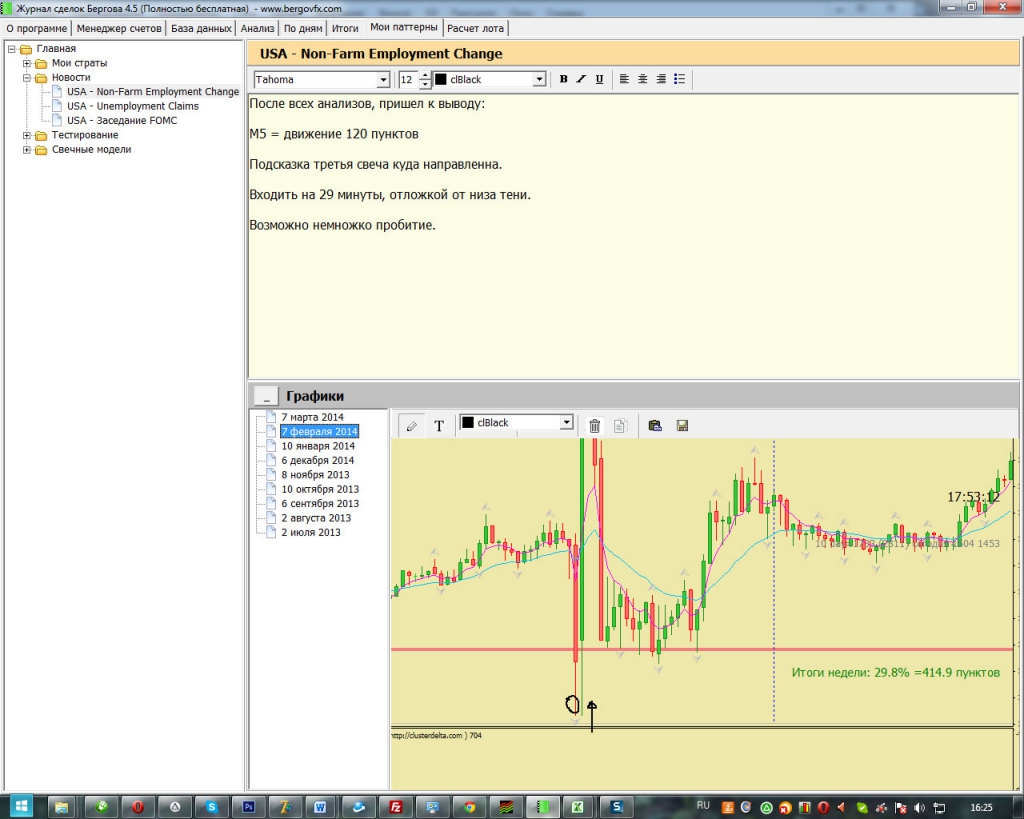The width and height of the screenshot is (1024, 819).
Task: Apply bullet list formatting to the note
Action: [x=680, y=79]
